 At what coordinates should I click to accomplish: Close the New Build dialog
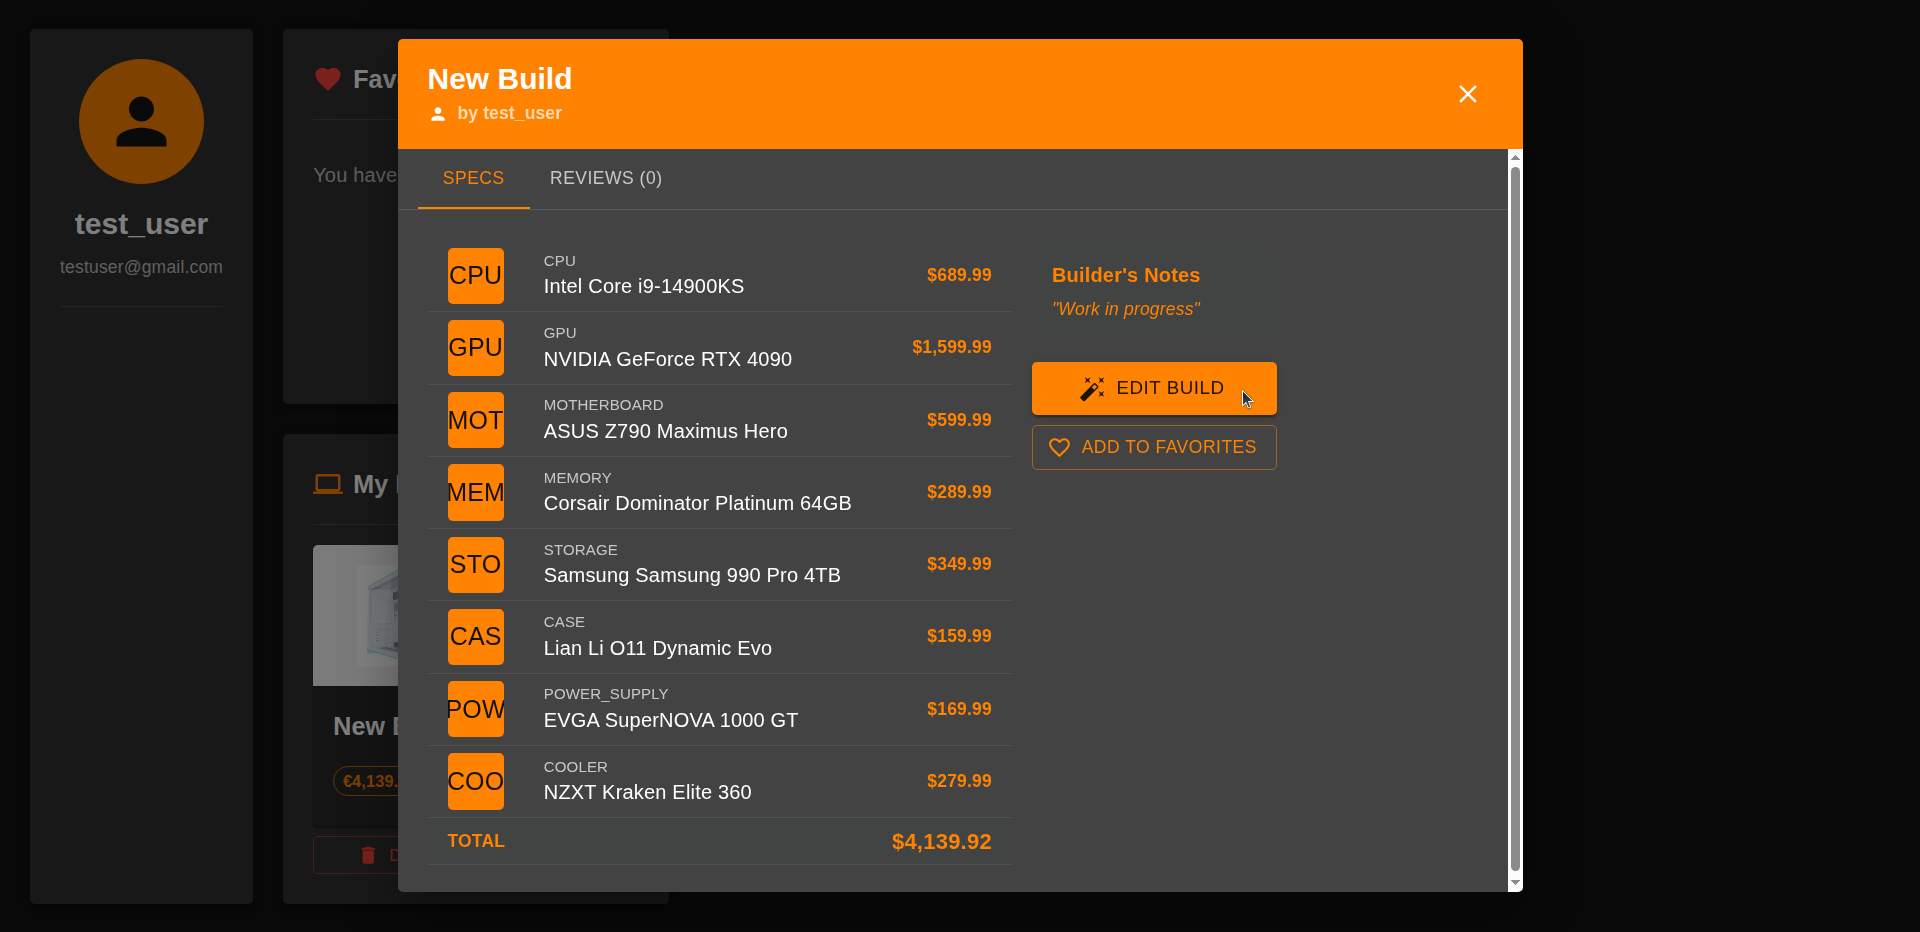click(1467, 94)
